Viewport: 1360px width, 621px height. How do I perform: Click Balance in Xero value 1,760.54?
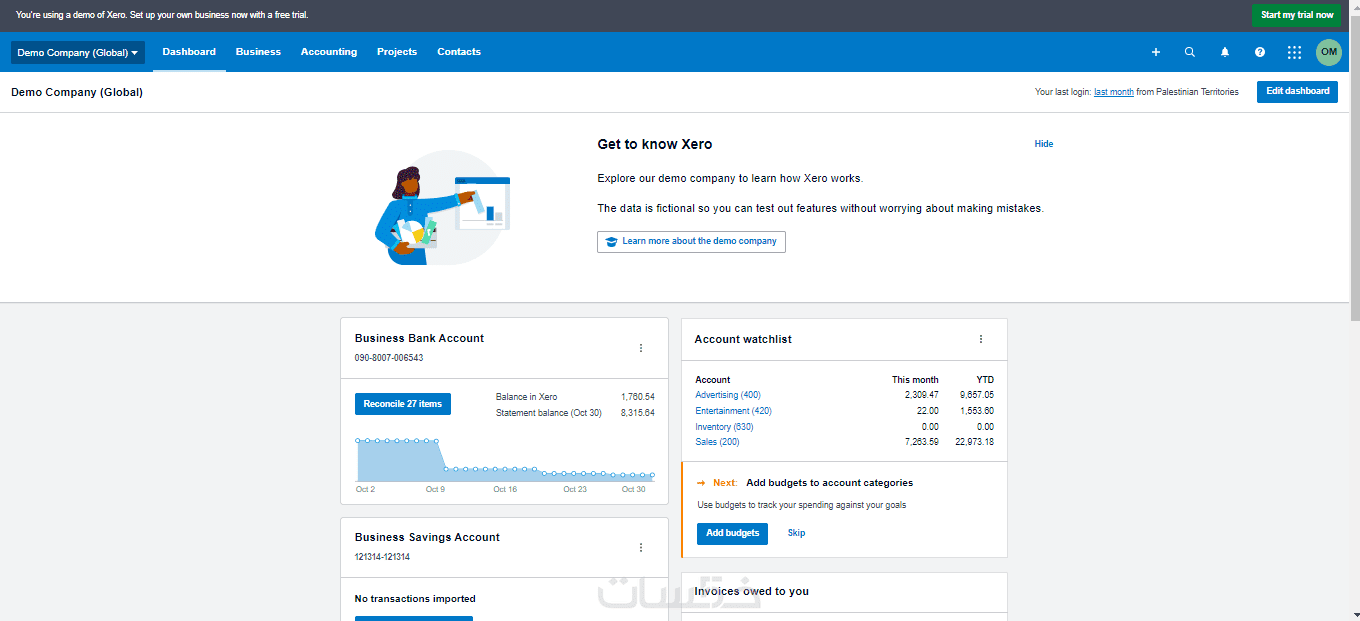[x=637, y=397]
